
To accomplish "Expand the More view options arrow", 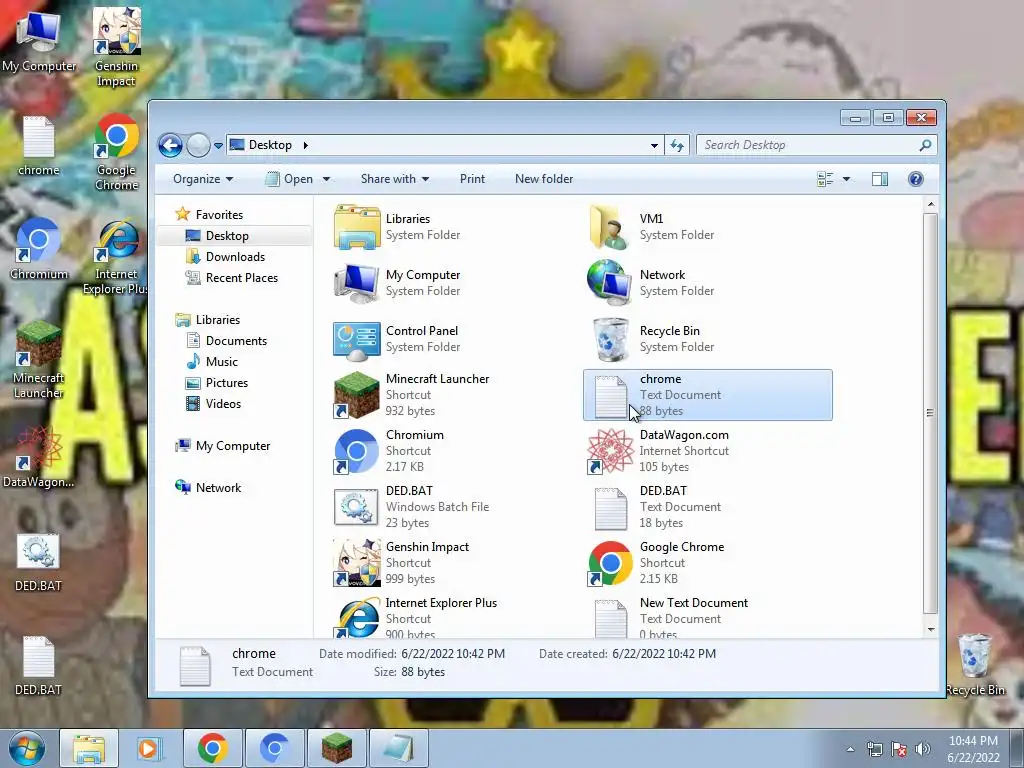I will coord(846,179).
